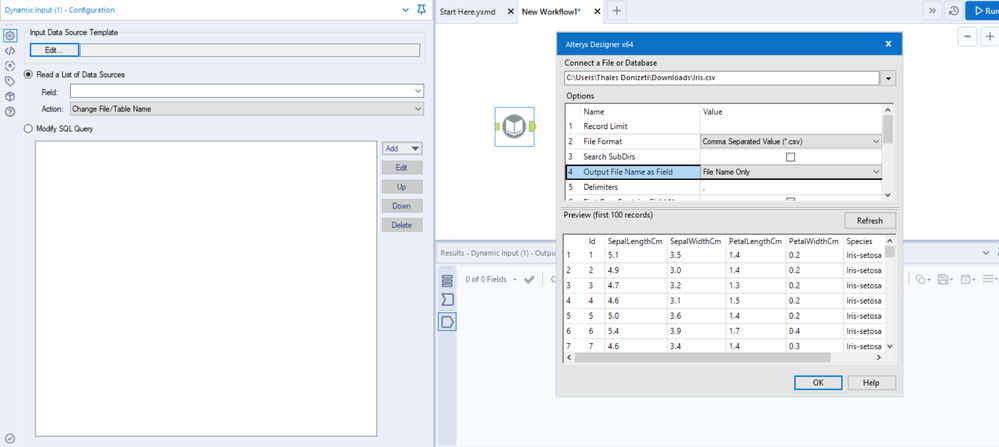Open the Help question mark icon

tap(10, 111)
